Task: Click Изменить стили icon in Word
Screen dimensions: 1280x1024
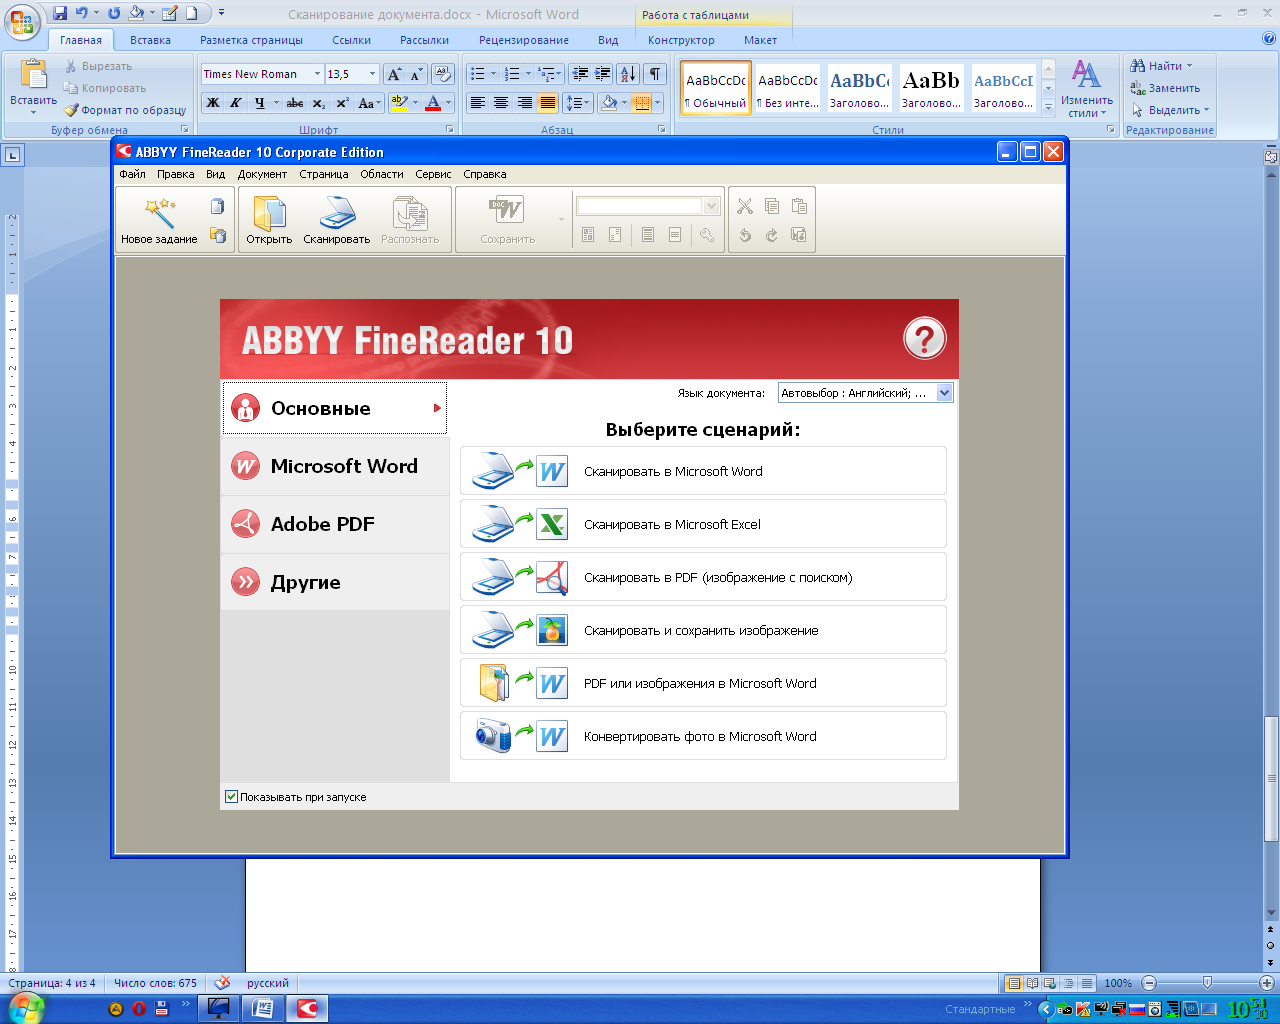Action: tap(1086, 76)
